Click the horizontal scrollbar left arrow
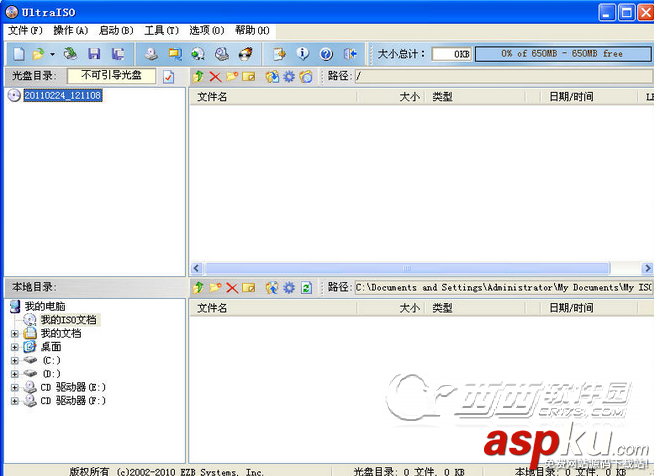This screenshot has width=654, height=476. [197, 268]
